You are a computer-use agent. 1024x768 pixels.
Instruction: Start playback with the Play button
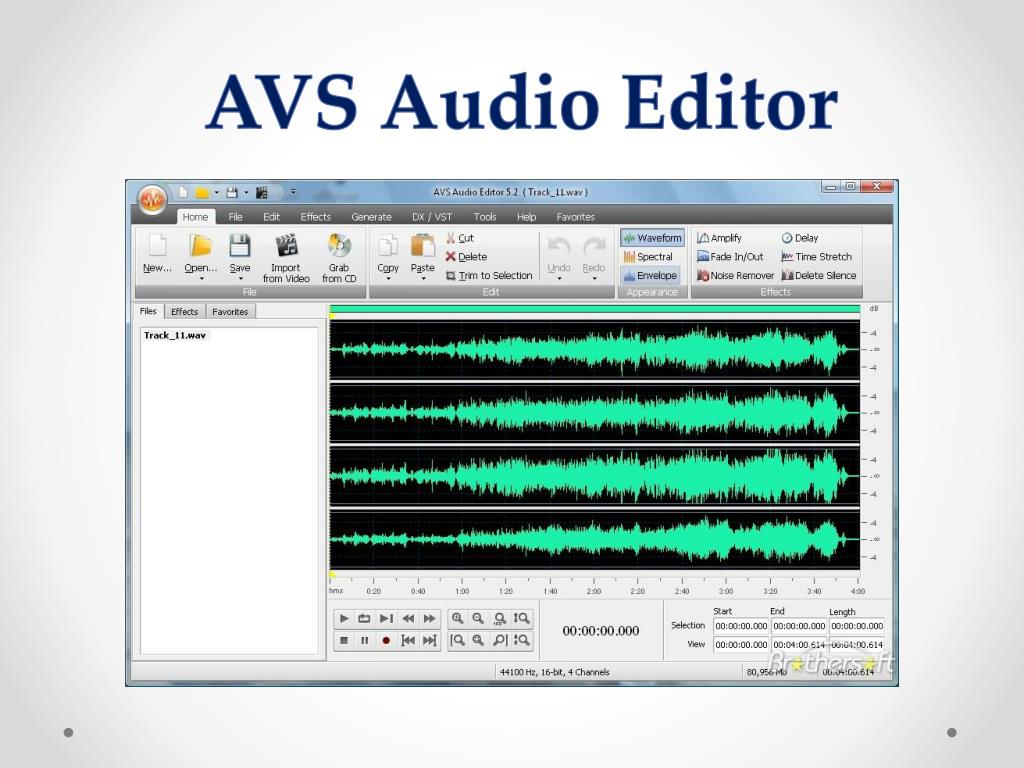(344, 618)
